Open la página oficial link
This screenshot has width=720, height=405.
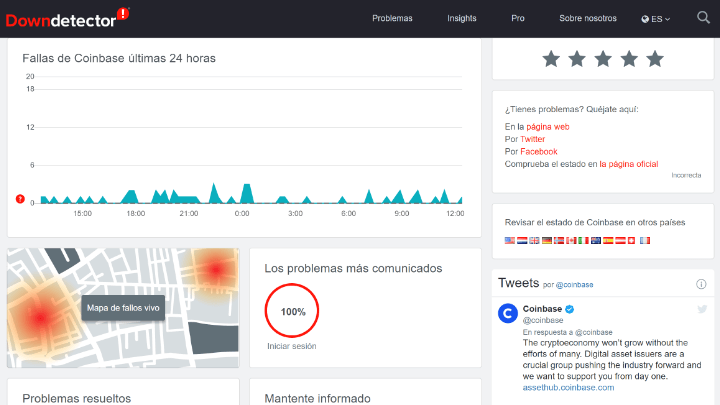(x=629, y=164)
